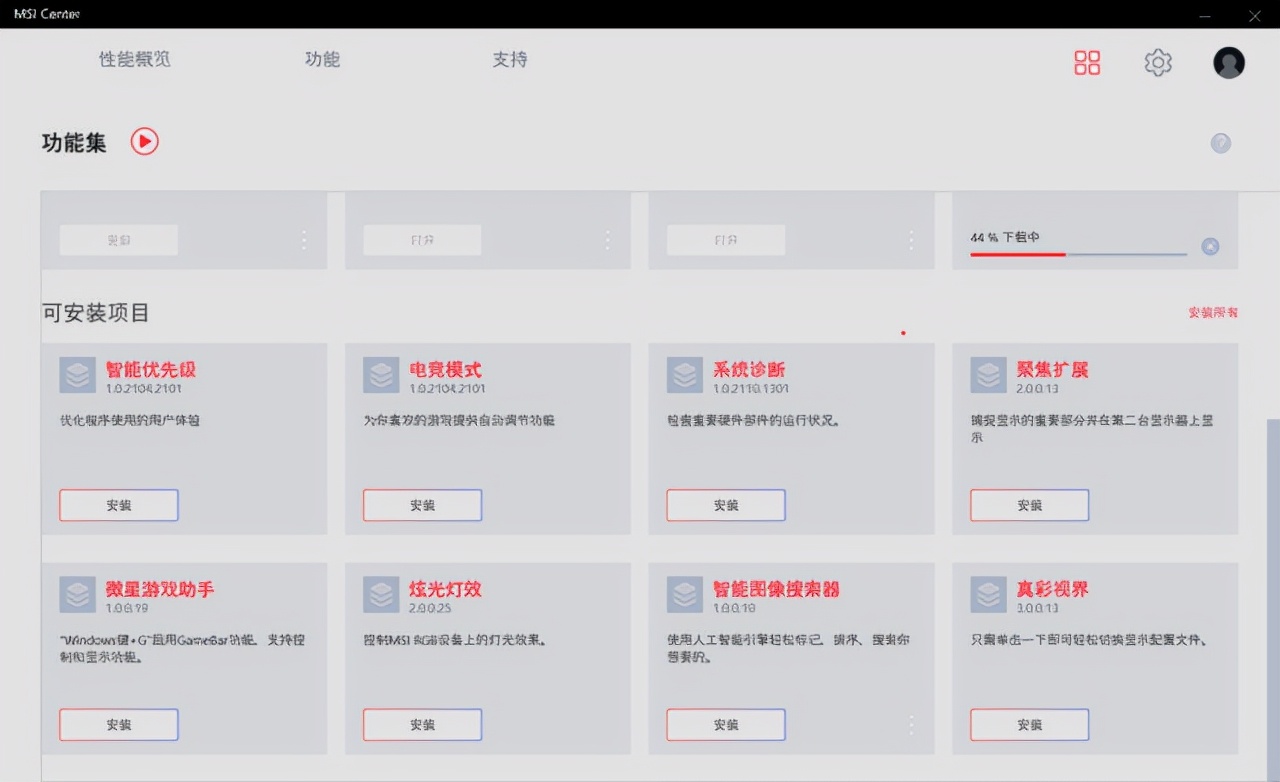Install the 炫光灯效 feature

click(x=423, y=725)
